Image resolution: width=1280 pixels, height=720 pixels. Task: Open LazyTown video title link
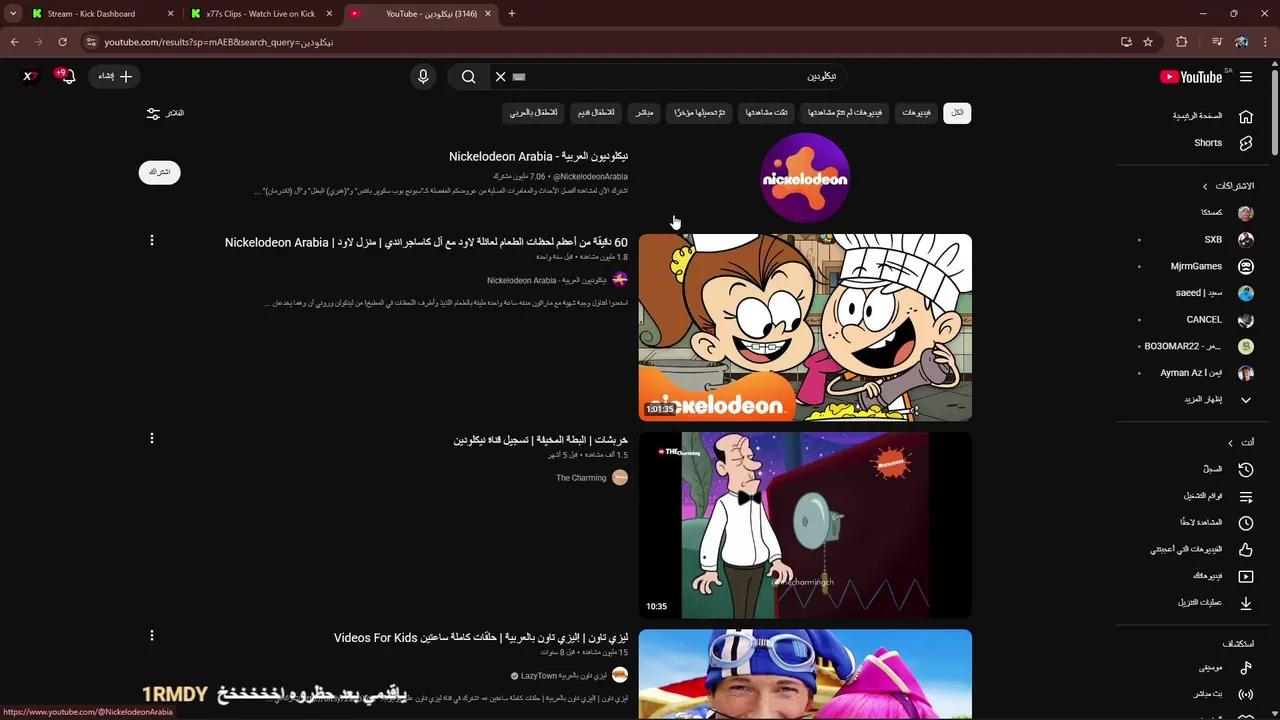481,638
